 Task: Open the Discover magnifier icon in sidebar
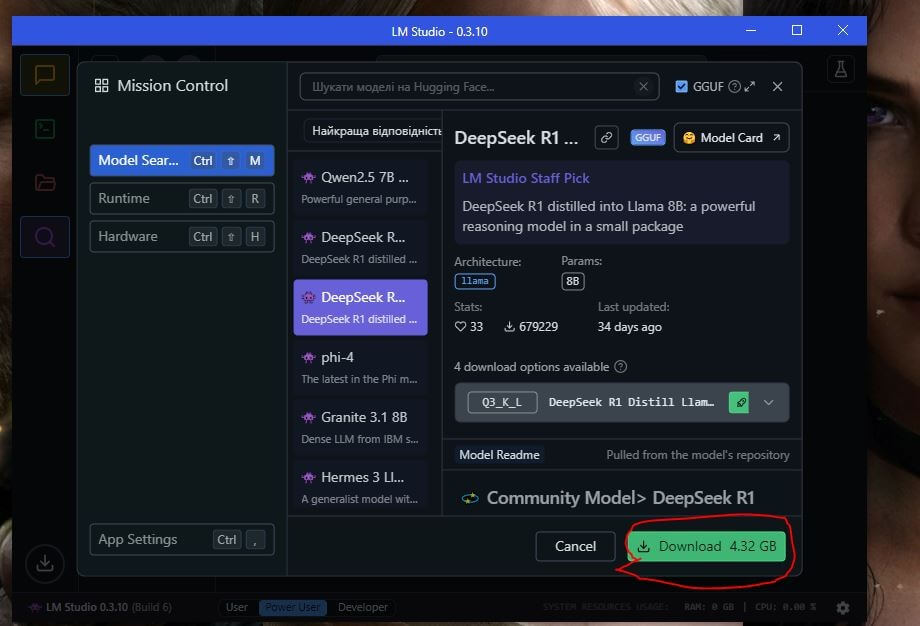click(x=45, y=237)
